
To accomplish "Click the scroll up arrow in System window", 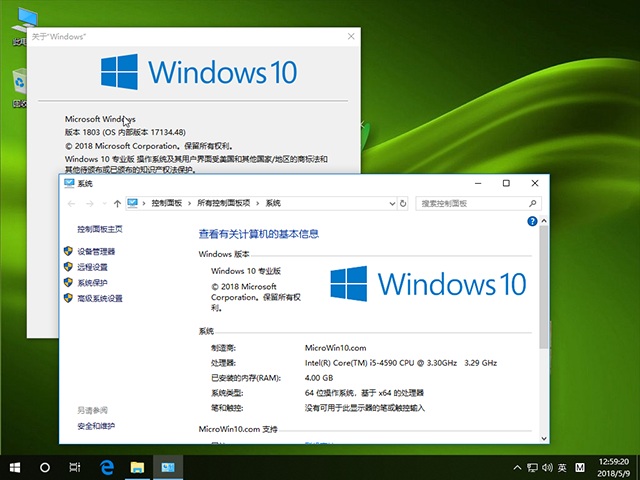I will (544, 221).
